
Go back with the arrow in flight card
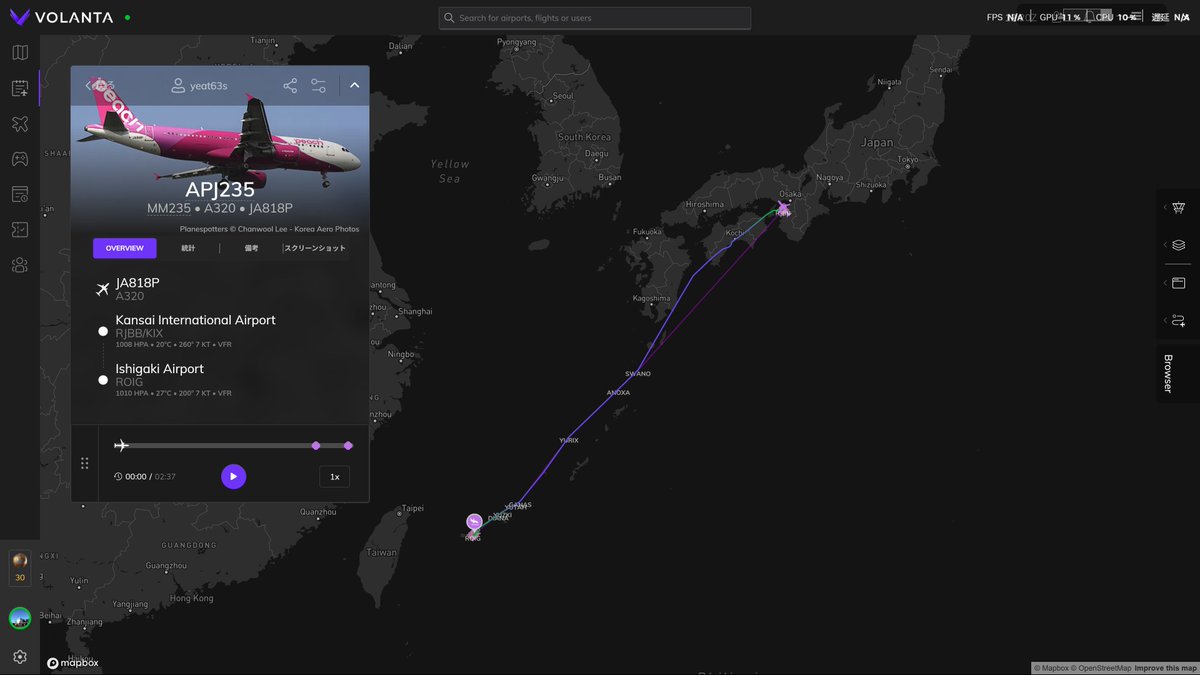(x=89, y=86)
